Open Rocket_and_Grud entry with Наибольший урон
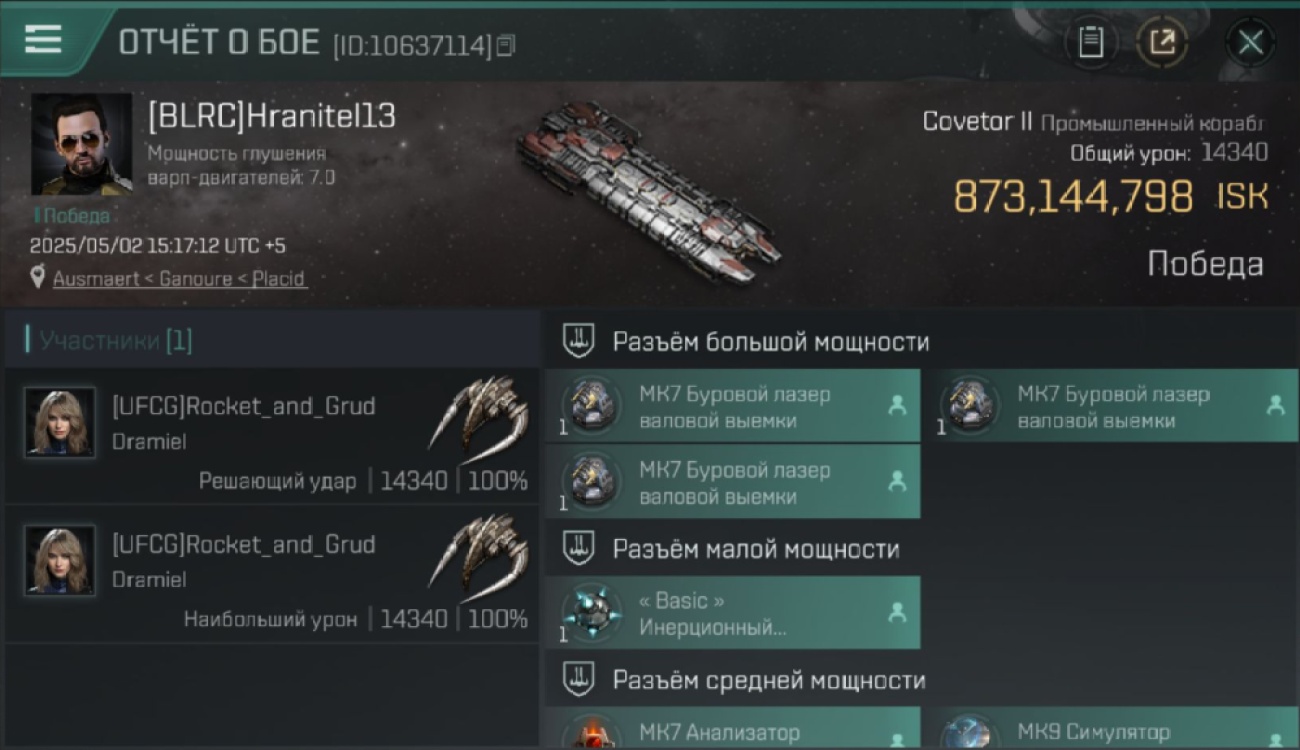The image size is (1300, 750). [272, 573]
